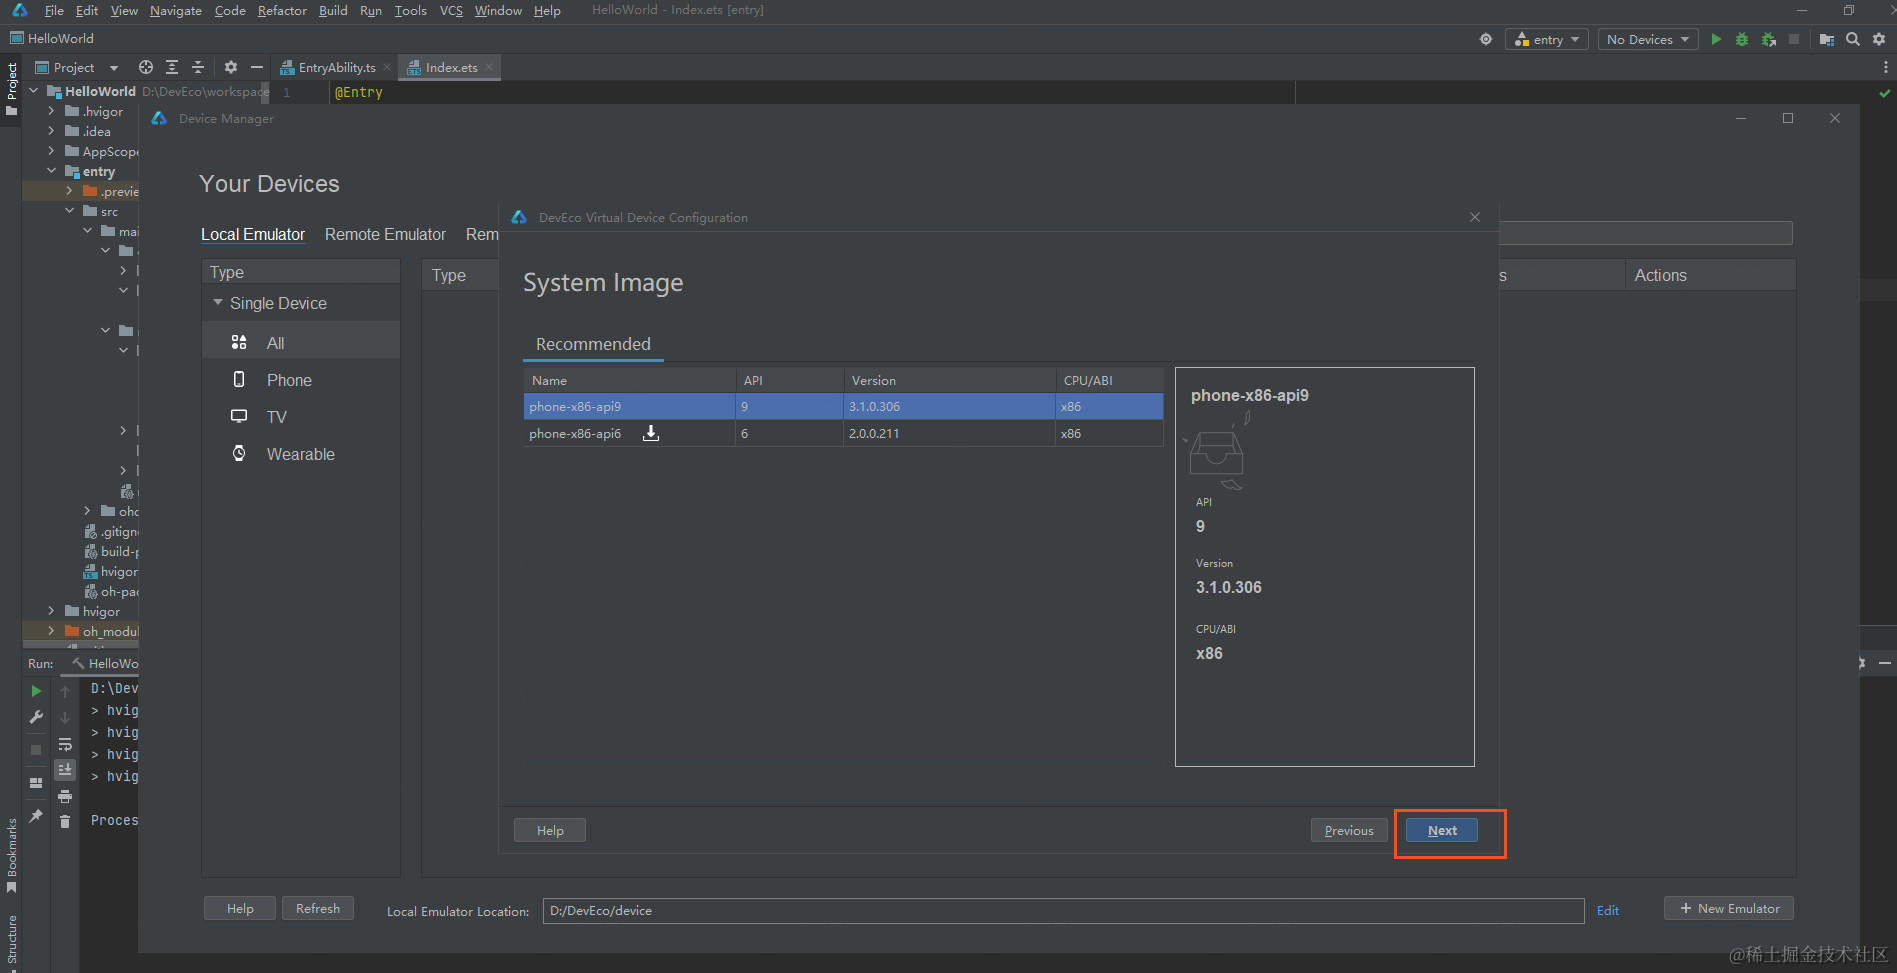This screenshot has width=1897, height=973.
Task: Open the Recommended tab
Action: [593, 344]
